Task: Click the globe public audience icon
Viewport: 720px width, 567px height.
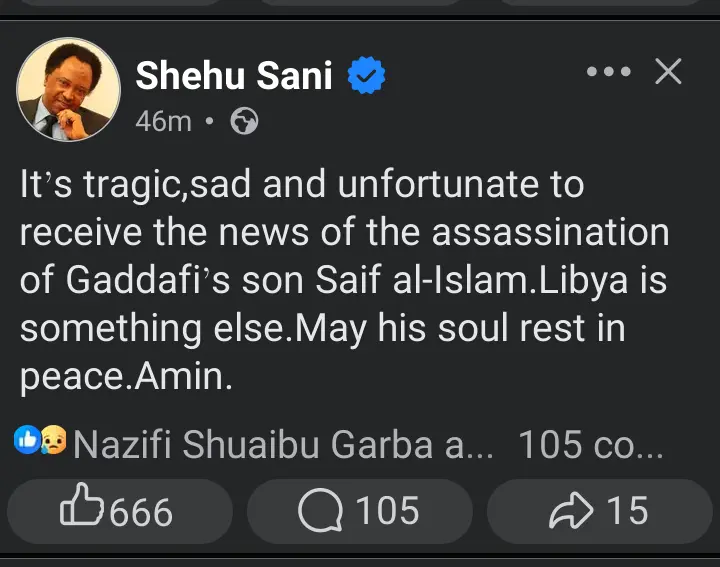Action: pyautogui.click(x=244, y=122)
